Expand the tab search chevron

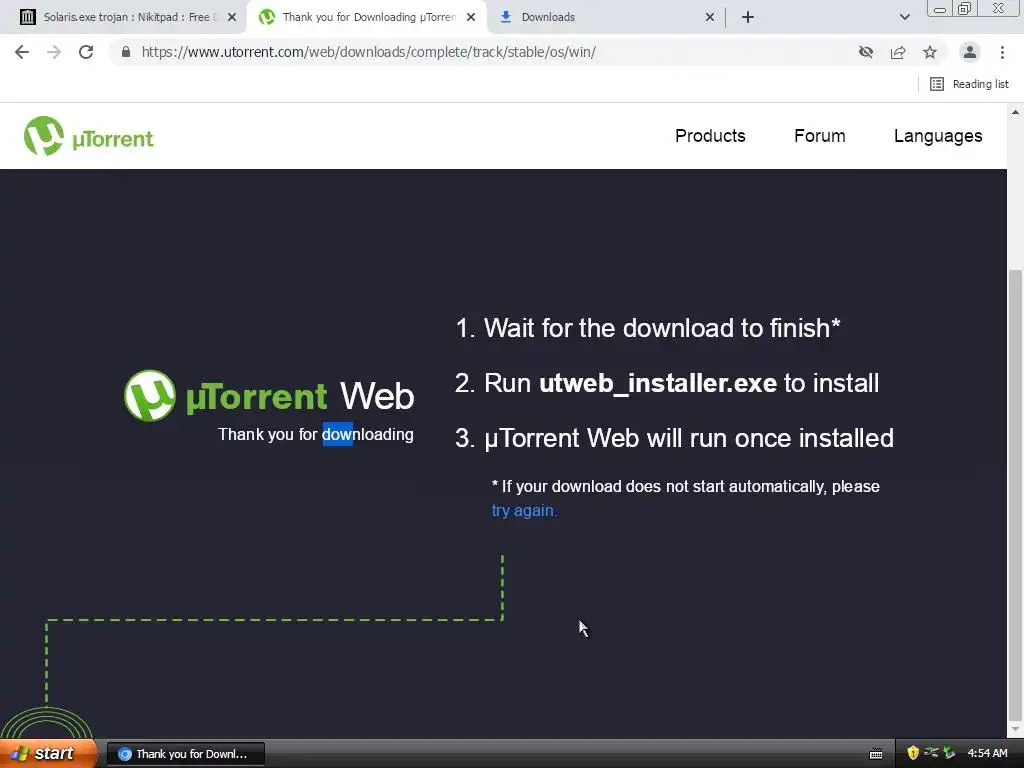[904, 17]
